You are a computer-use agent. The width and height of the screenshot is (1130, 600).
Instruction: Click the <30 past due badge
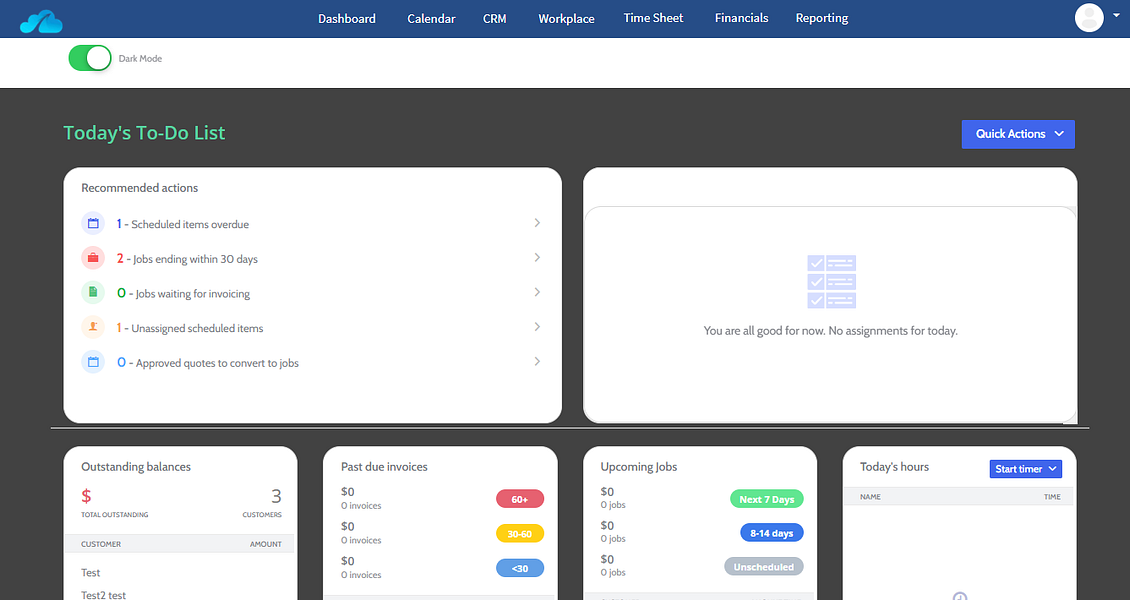[520, 568]
